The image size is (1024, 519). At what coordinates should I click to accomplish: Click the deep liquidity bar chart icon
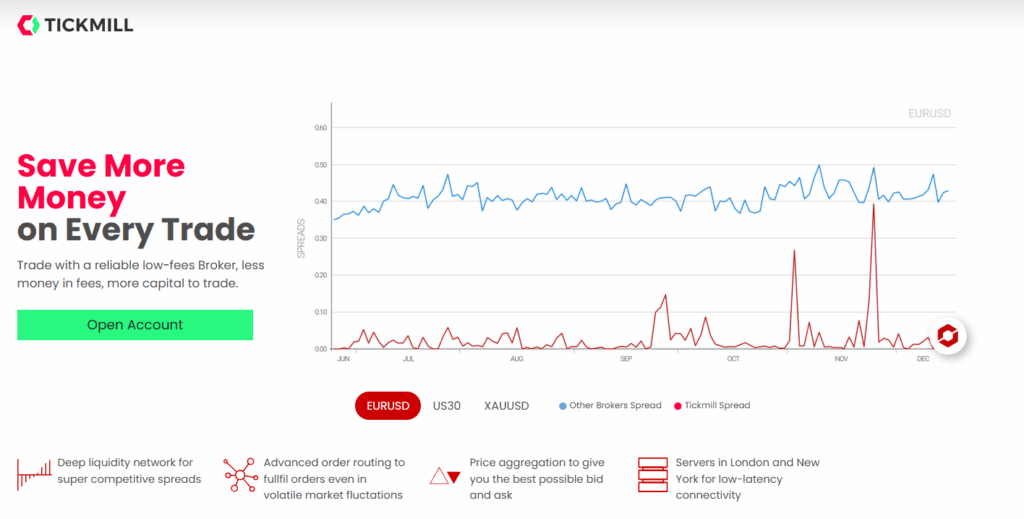[x=35, y=475]
